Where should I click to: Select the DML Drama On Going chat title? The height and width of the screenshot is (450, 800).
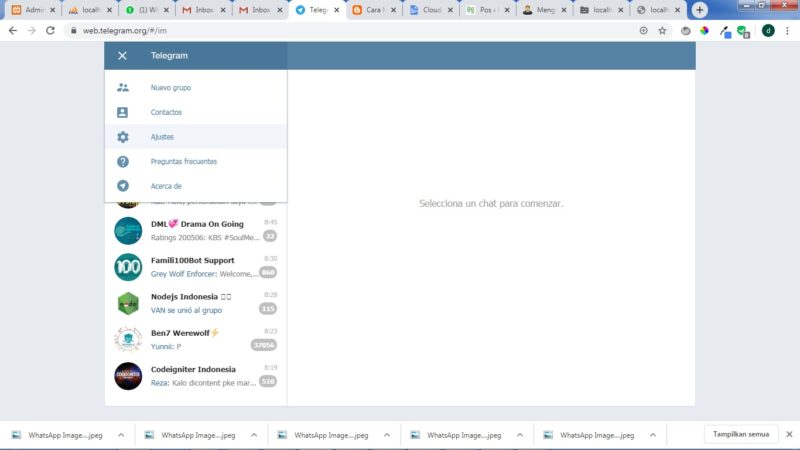tap(197, 224)
